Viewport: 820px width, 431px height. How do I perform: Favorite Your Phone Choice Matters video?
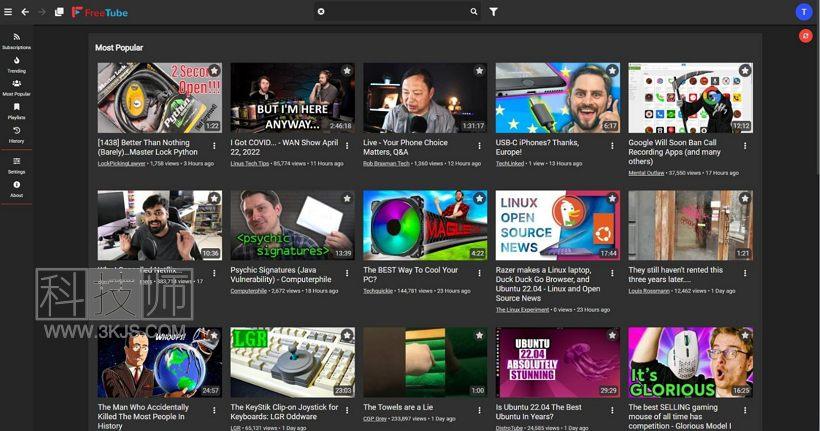pos(479,70)
